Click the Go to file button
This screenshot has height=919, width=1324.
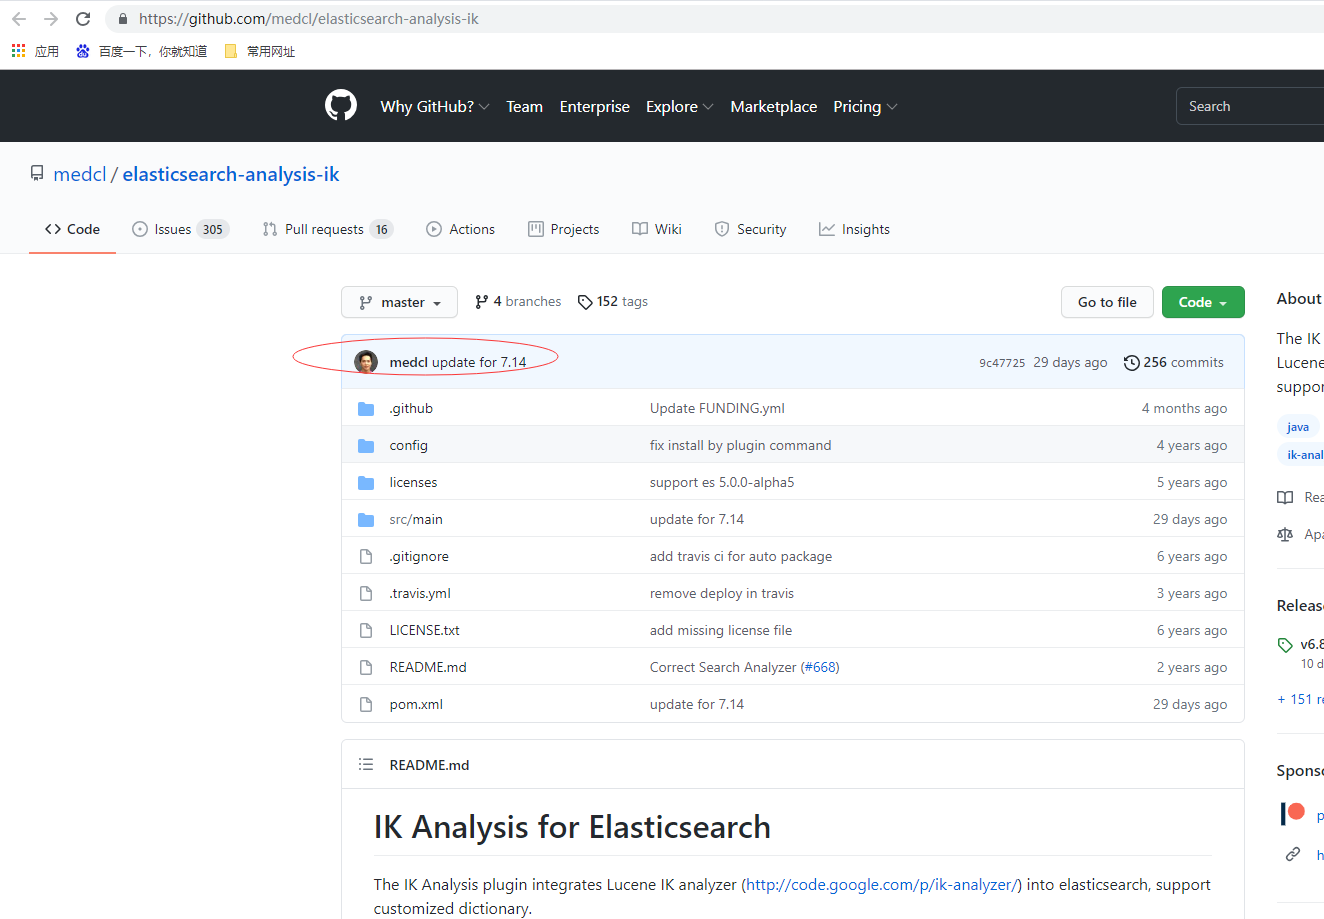click(x=1107, y=302)
